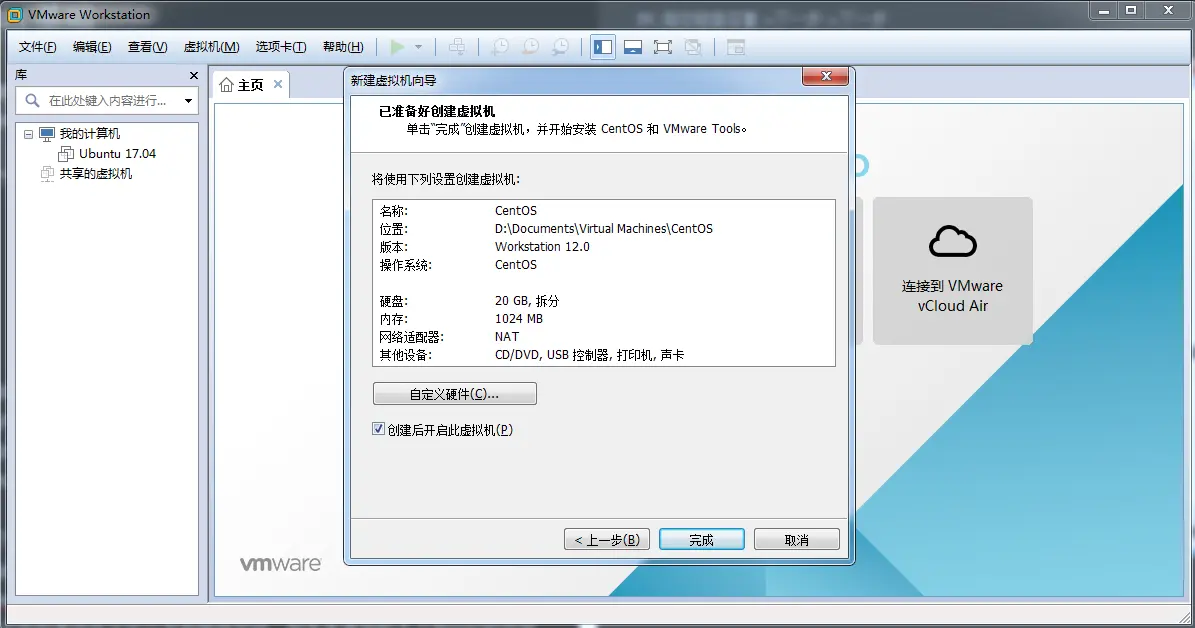Maximize the VMware Workstation window
The height and width of the screenshot is (628, 1195).
[x=1131, y=11]
